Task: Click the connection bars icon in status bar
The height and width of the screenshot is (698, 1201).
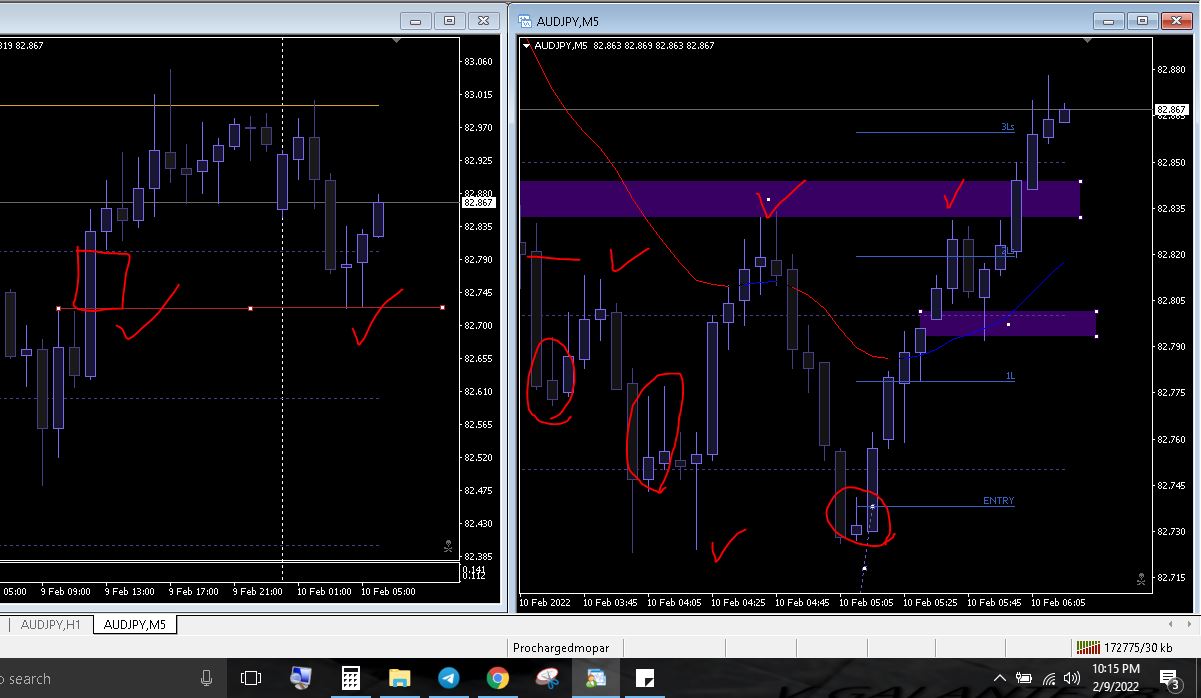Action: pos(1086,648)
